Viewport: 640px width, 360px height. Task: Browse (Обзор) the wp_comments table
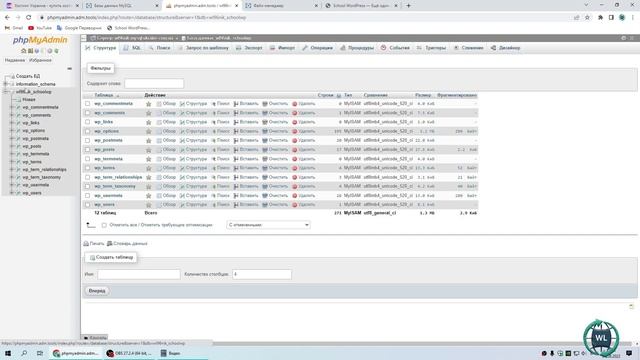tap(166, 113)
